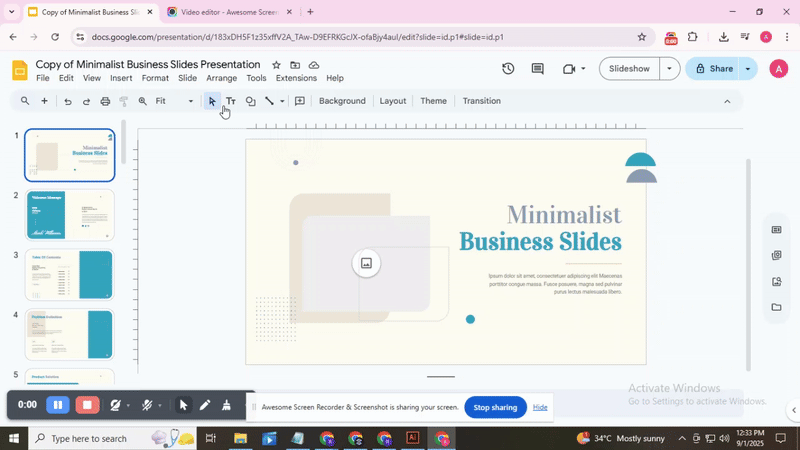Image resolution: width=800 pixels, height=450 pixels.
Task: Expand the Slideshow options arrow
Action: tap(669, 69)
